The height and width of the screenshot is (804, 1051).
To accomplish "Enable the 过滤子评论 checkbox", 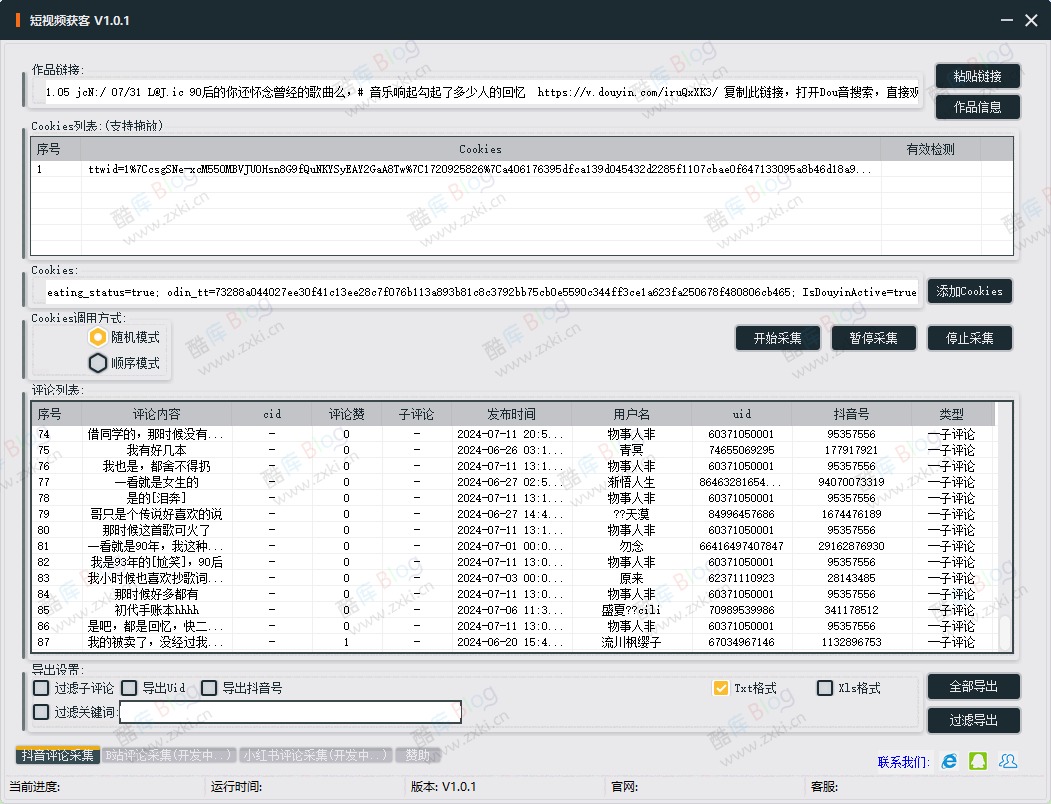I will coord(41,688).
